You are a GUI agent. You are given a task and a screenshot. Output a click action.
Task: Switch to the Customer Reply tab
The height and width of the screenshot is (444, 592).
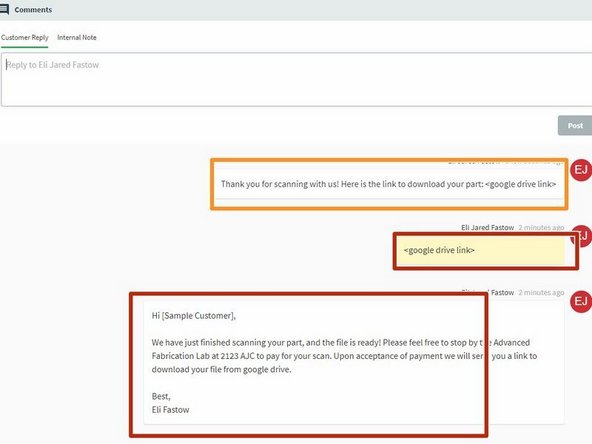click(25, 37)
